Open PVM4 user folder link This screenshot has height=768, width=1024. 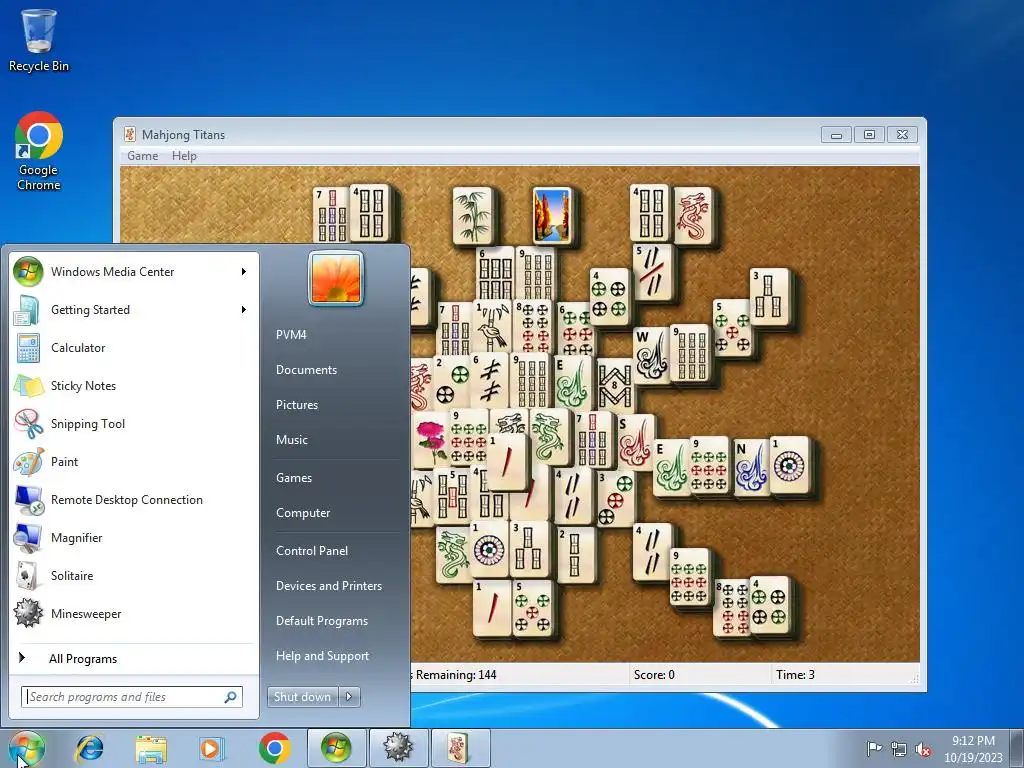click(291, 334)
